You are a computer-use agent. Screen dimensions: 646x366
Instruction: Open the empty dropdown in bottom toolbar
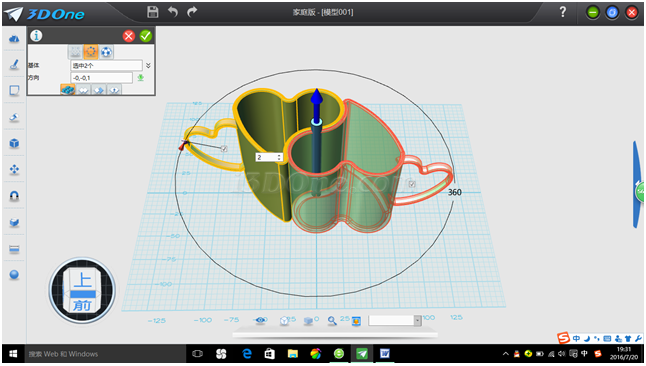click(395, 320)
